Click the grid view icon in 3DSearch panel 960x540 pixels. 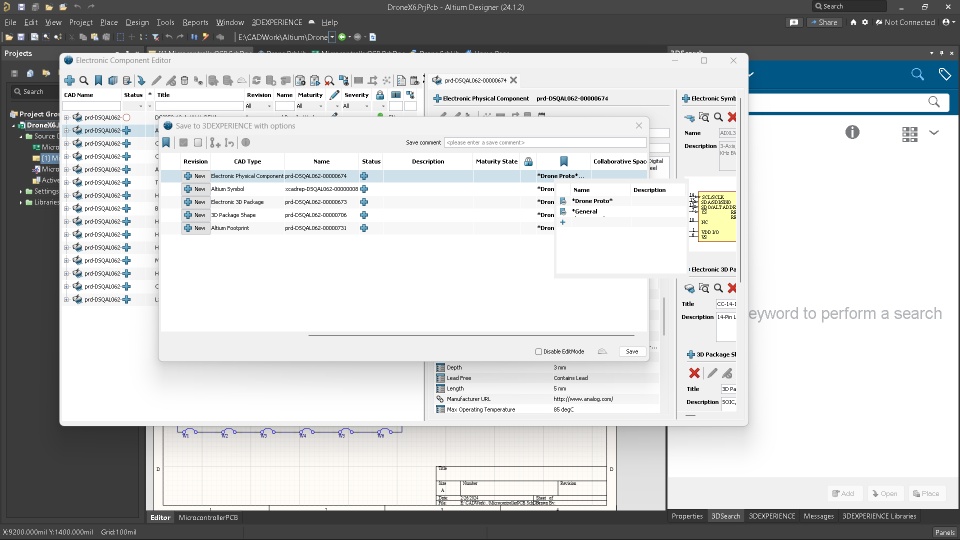909,133
